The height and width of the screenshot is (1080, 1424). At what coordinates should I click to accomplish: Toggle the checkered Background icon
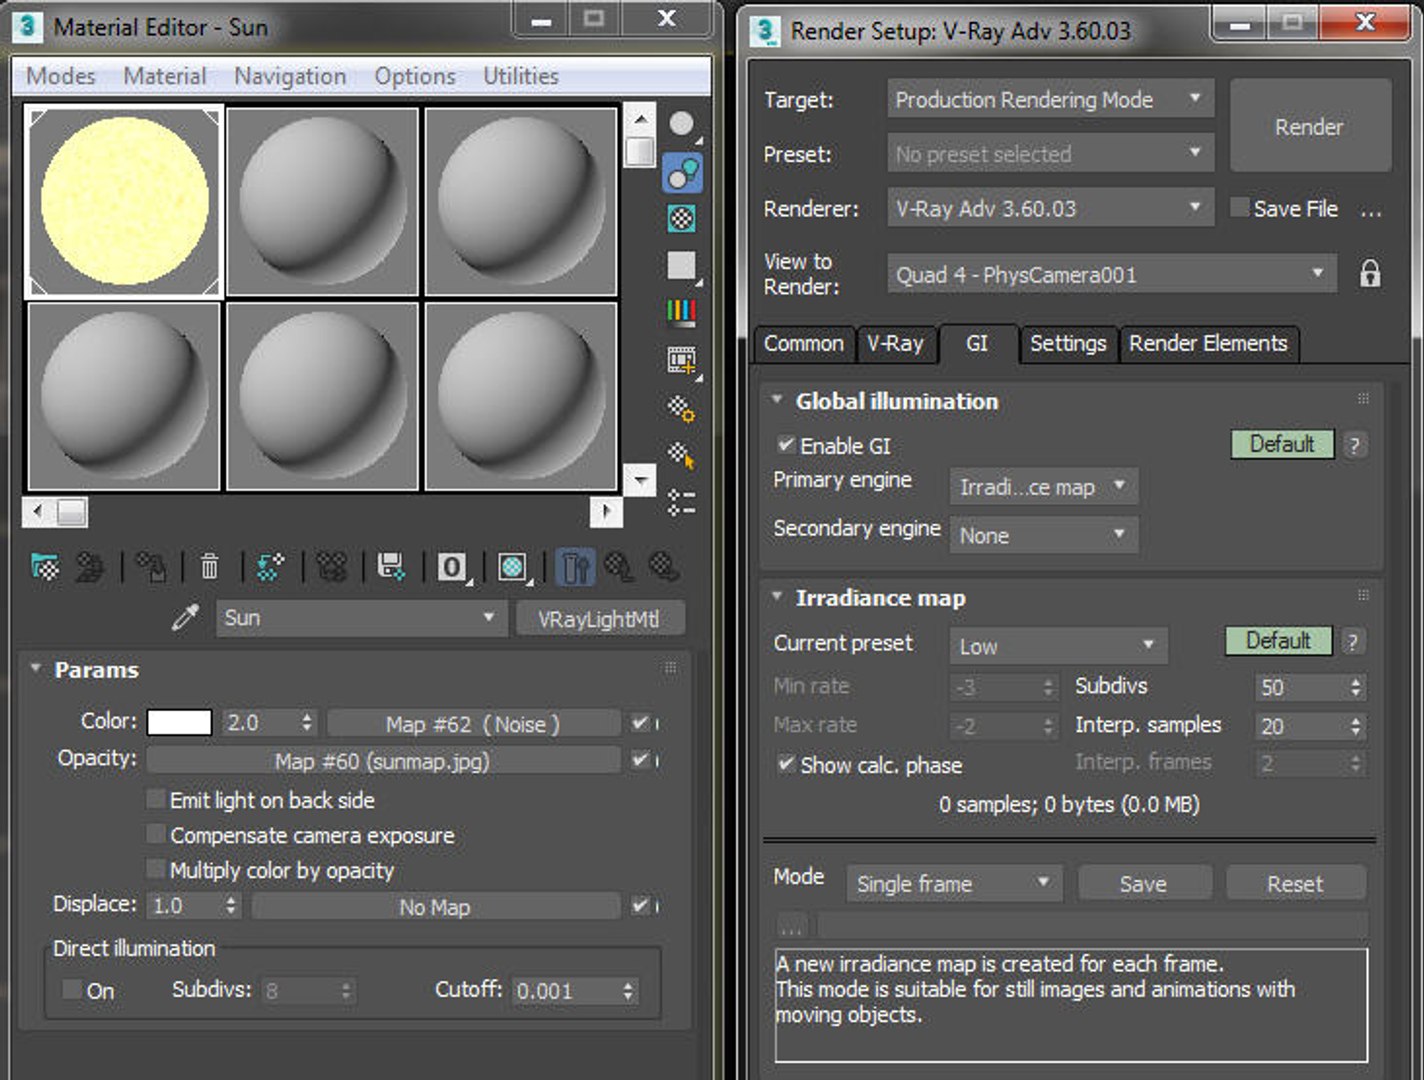682,219
